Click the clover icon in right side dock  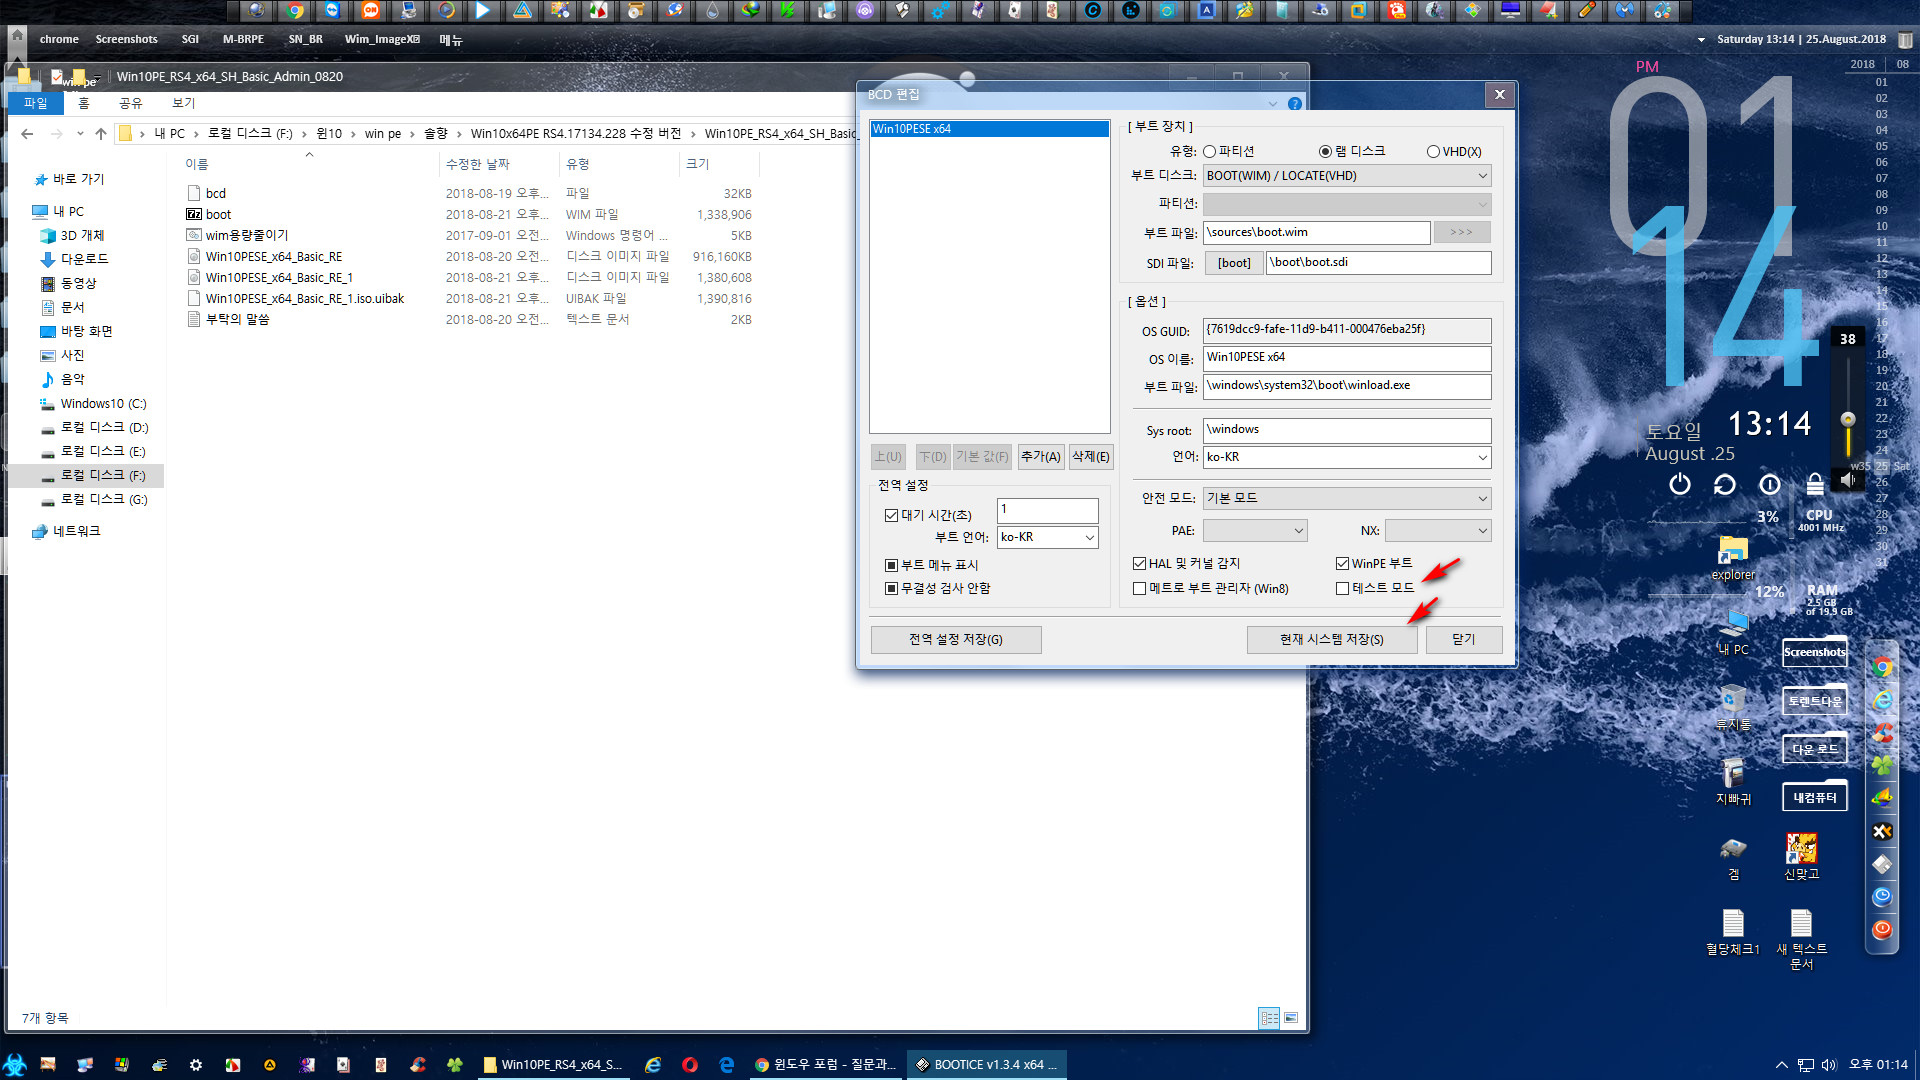(1883, 766)
